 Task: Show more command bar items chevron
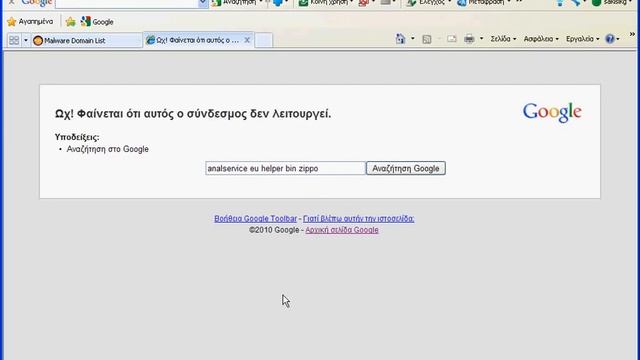[x=632, y=34]
